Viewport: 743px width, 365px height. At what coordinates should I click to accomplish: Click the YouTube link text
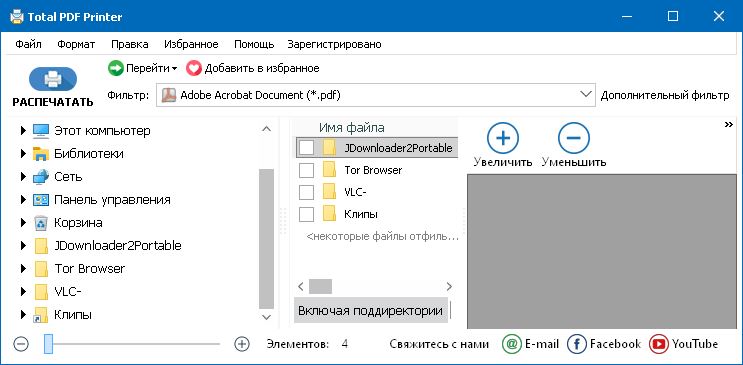[x=695, y=344]
